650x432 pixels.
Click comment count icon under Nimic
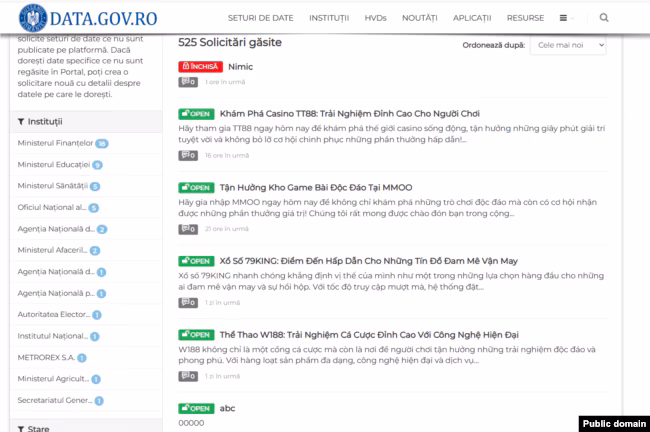tap(187, 81)
